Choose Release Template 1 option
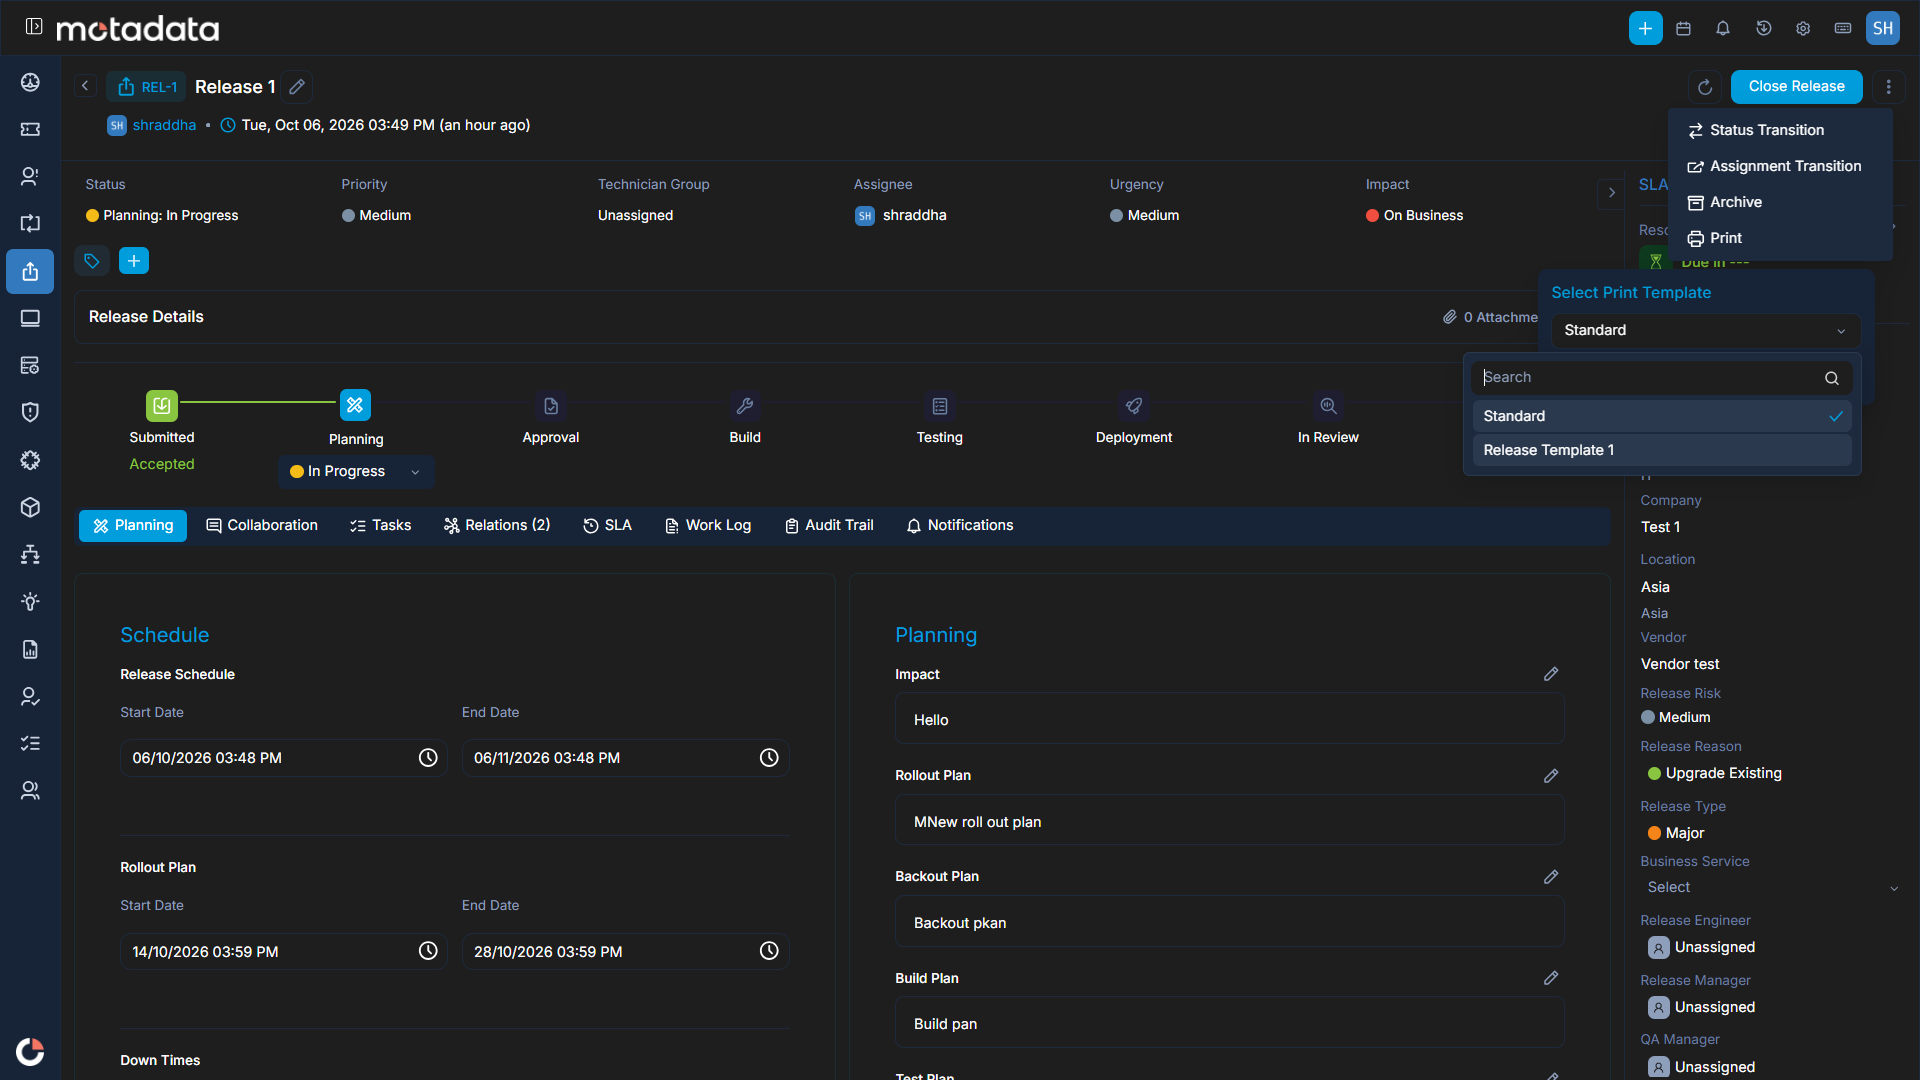 tap(1662, 450)
